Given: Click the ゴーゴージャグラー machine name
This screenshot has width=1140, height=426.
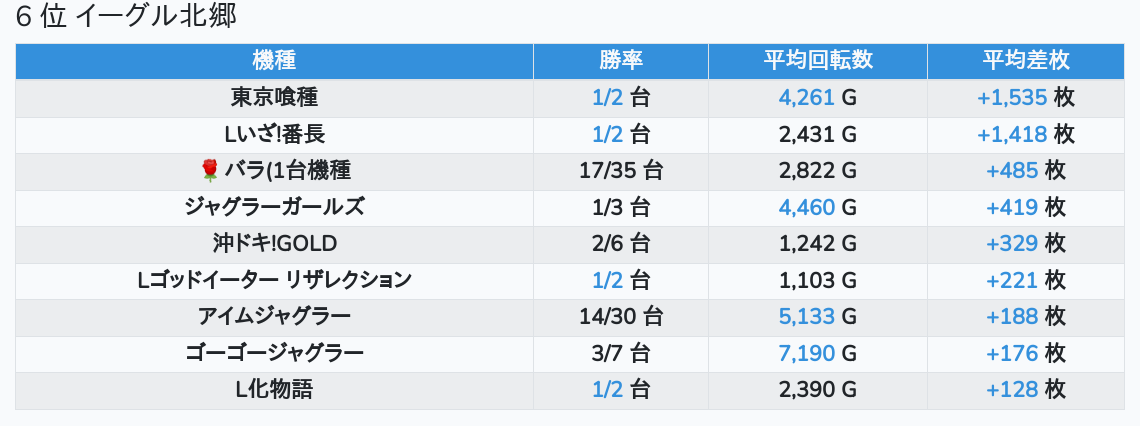Looking at the screenshot, I should (274, 353).
